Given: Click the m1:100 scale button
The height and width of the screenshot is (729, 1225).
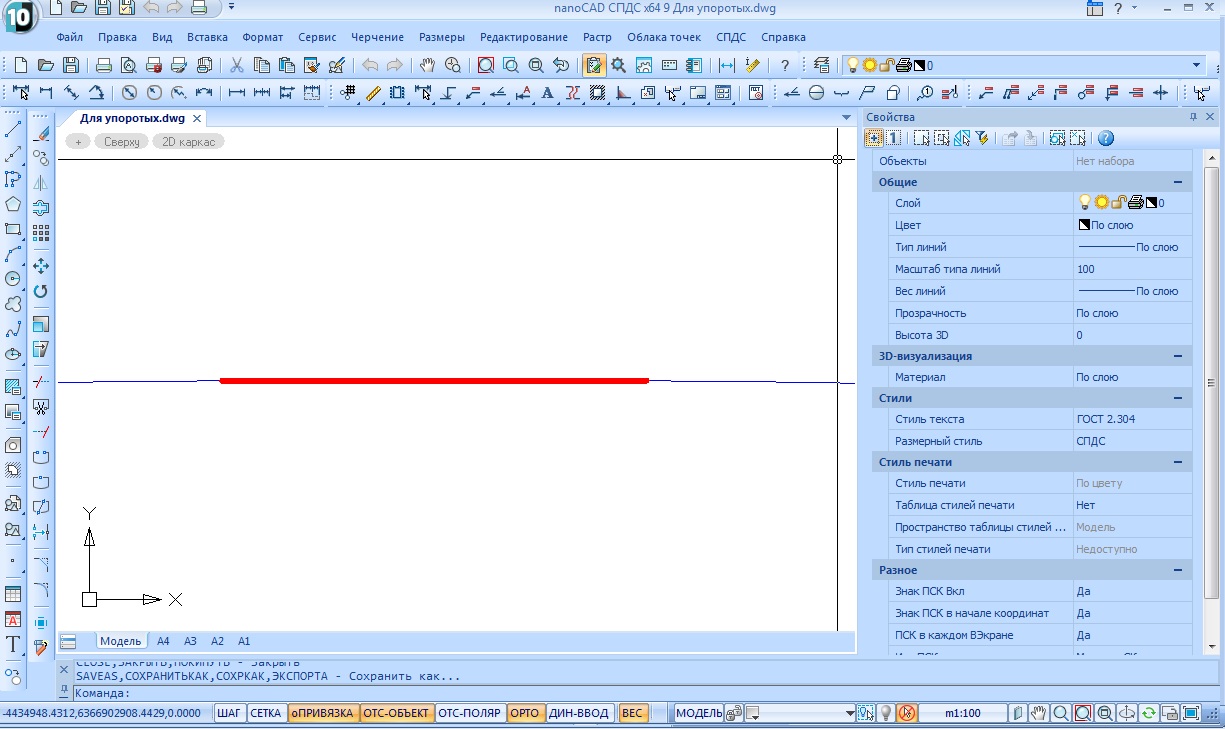Looking at the screenshot, I should click(963, 713).
